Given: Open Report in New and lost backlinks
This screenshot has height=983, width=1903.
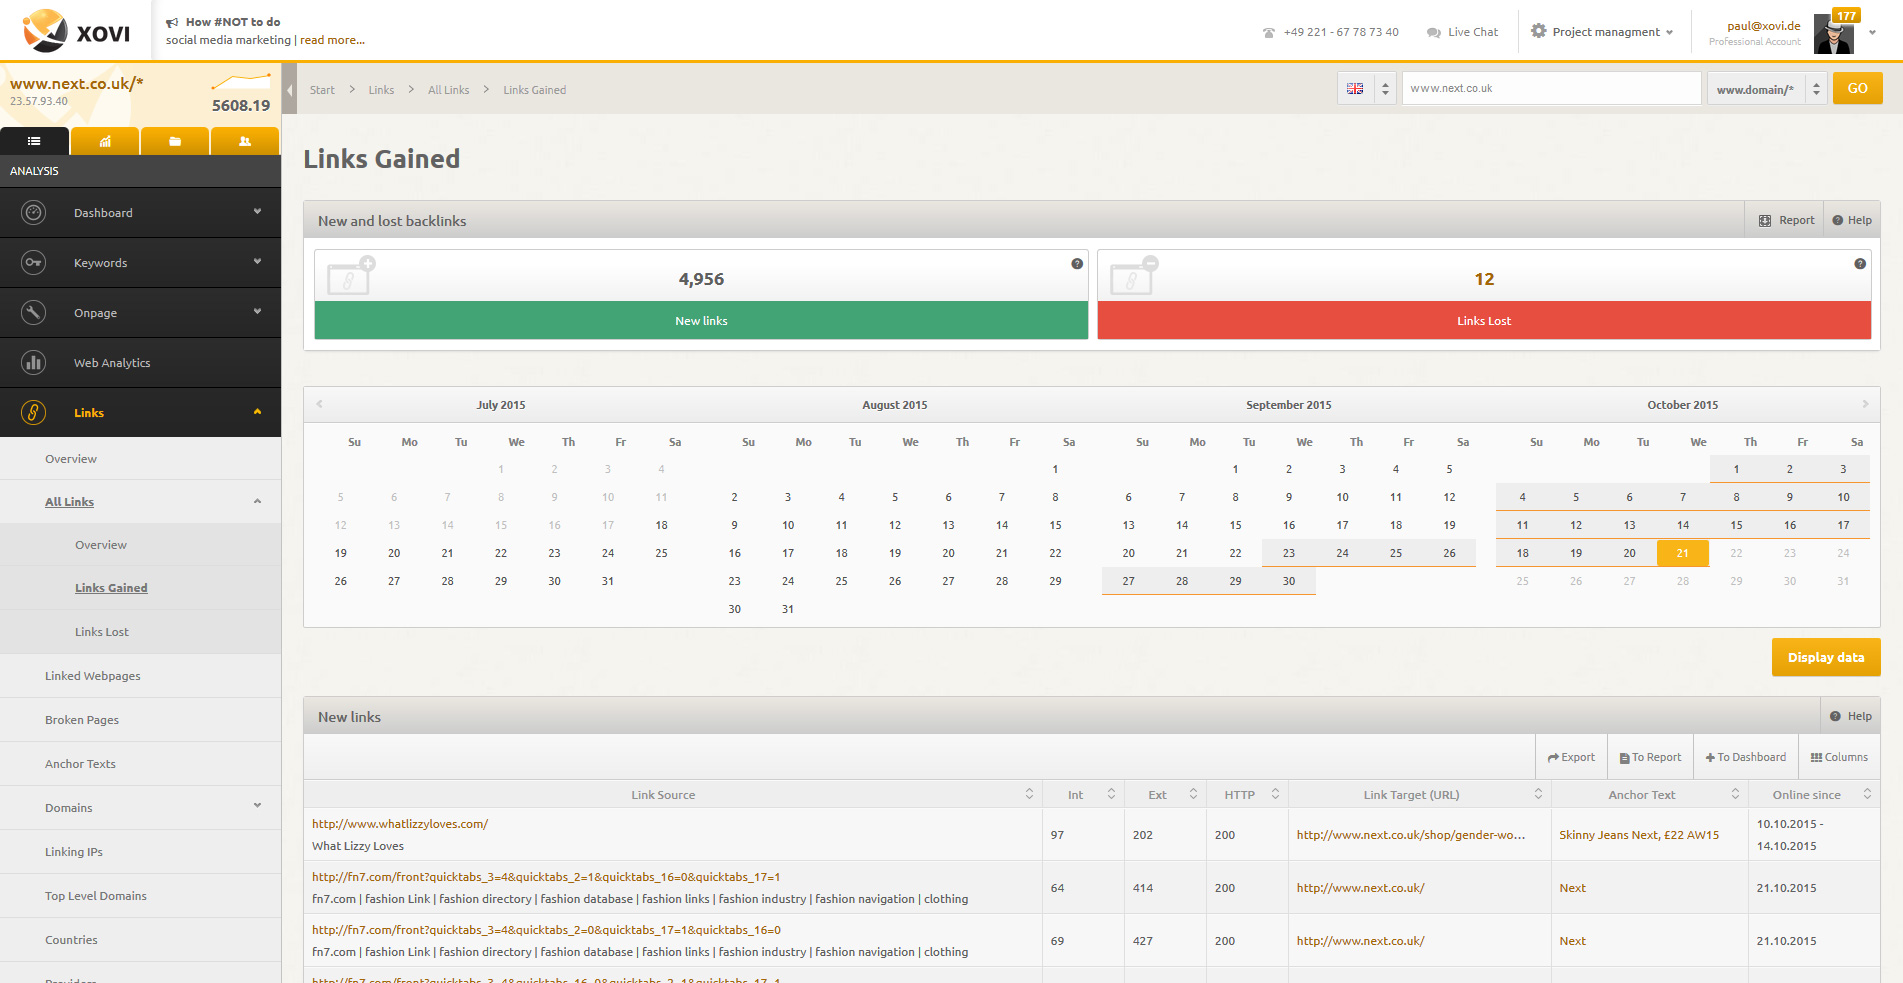Looking at the screenshot, I should [x=1786, y=220].
